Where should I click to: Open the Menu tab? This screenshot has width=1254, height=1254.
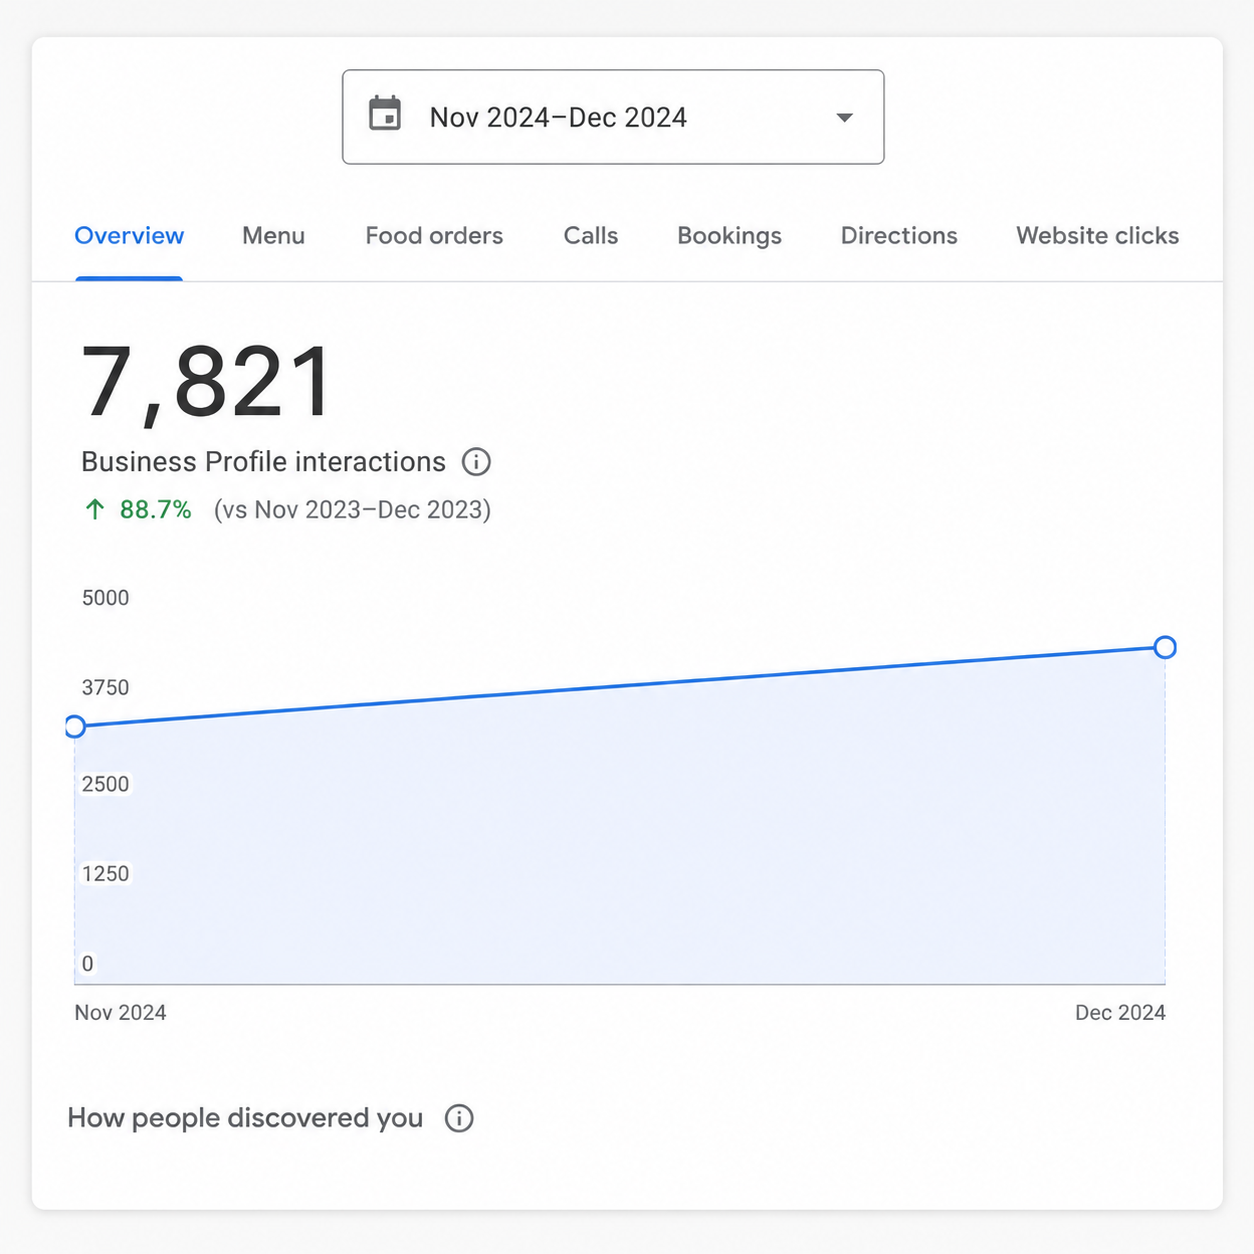point(273,236)
